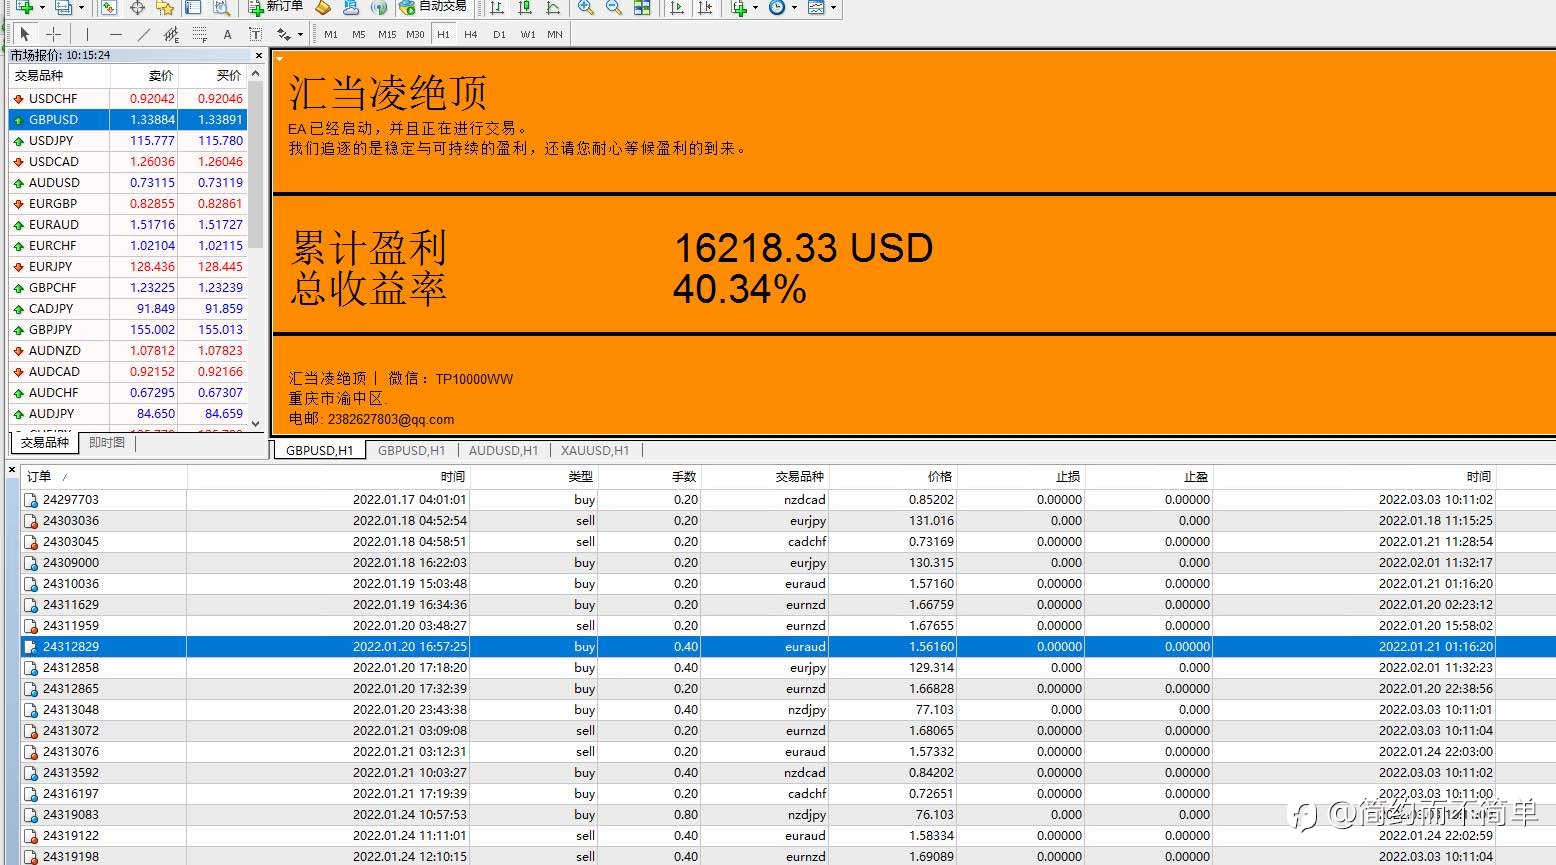Viewport: 1556px width, 865px height.
Task: Open the clock periodicity dropdown arrow
Action: point(794,8)
